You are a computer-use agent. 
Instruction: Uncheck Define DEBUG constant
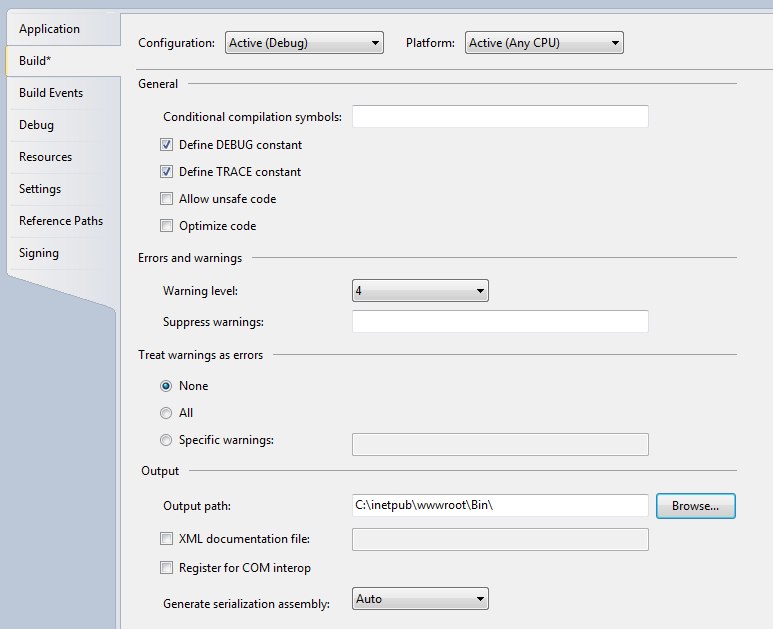click(167, 145)
